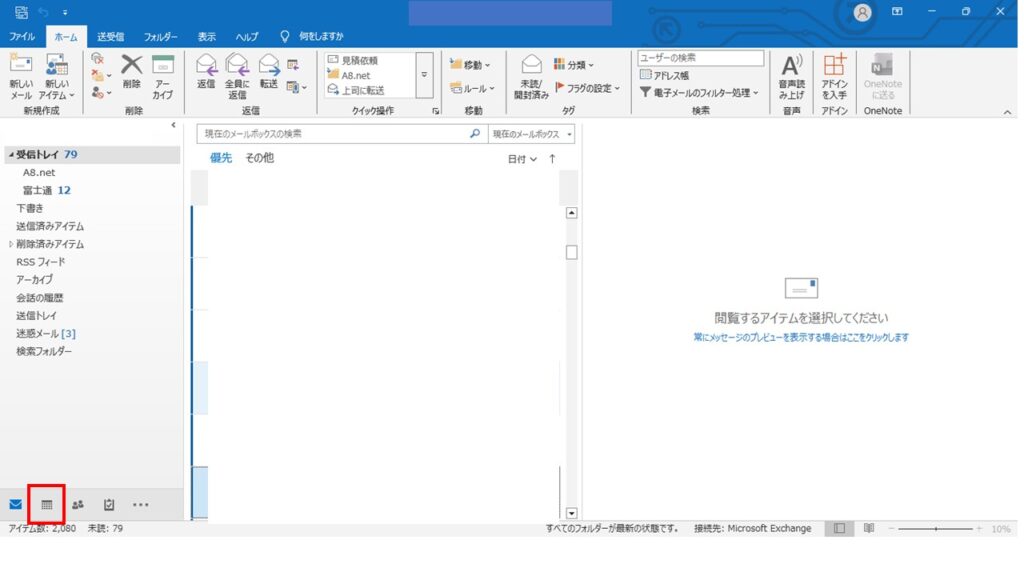1024x576 pixels.
Task: Click the 新しいメール new mail icon
Action: [21, 76]
